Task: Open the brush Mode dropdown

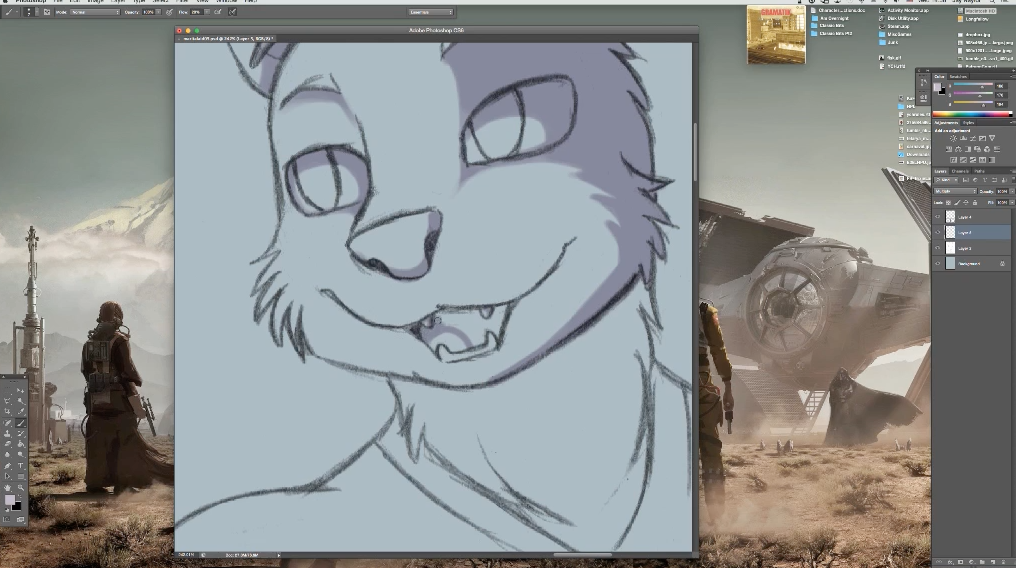Action: 95,12
